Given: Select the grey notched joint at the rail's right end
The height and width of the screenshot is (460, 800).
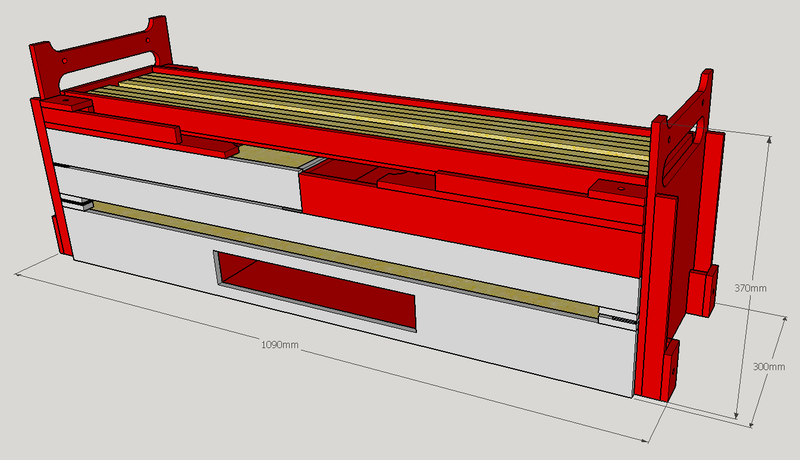Looking at the screenshot, I should coord(618,318).
